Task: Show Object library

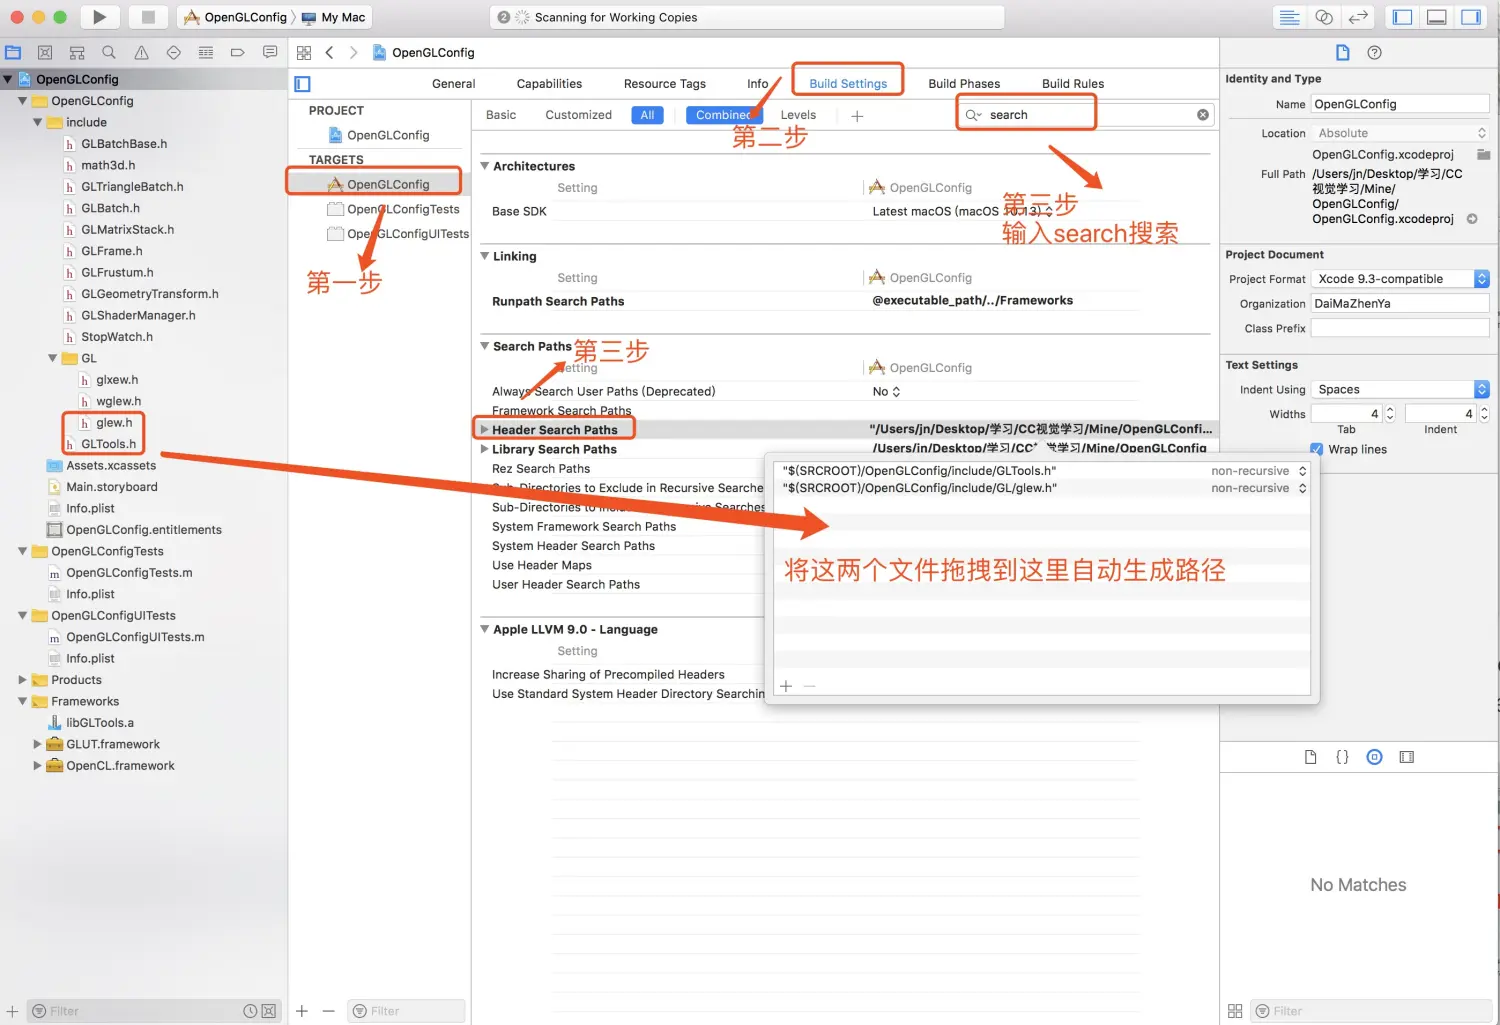Action: tap(1375, 757)
